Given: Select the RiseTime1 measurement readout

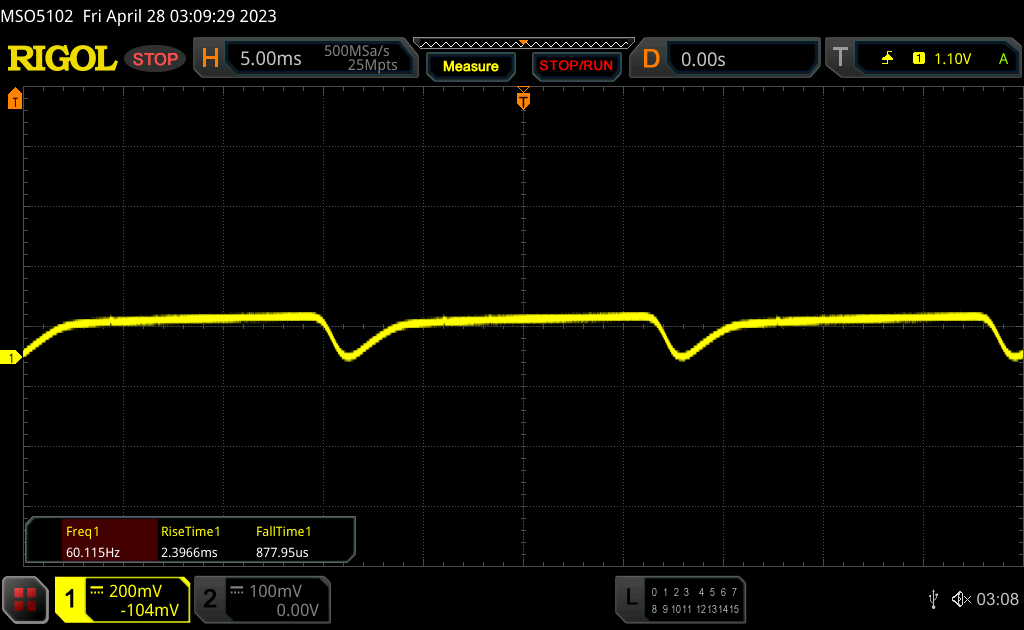Looking at the screenshot, I should point(190,541).
